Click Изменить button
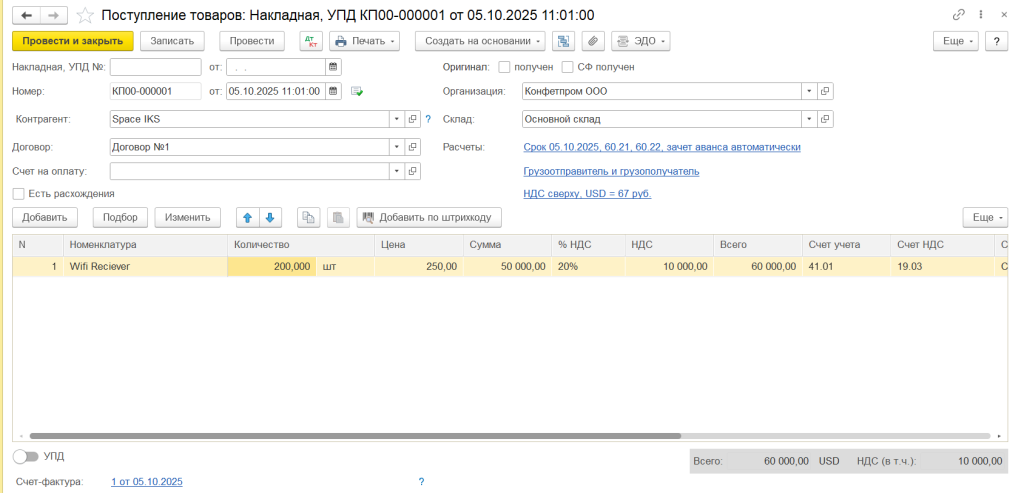Viewport: 1024px width, 493px height. coord(187,217)
